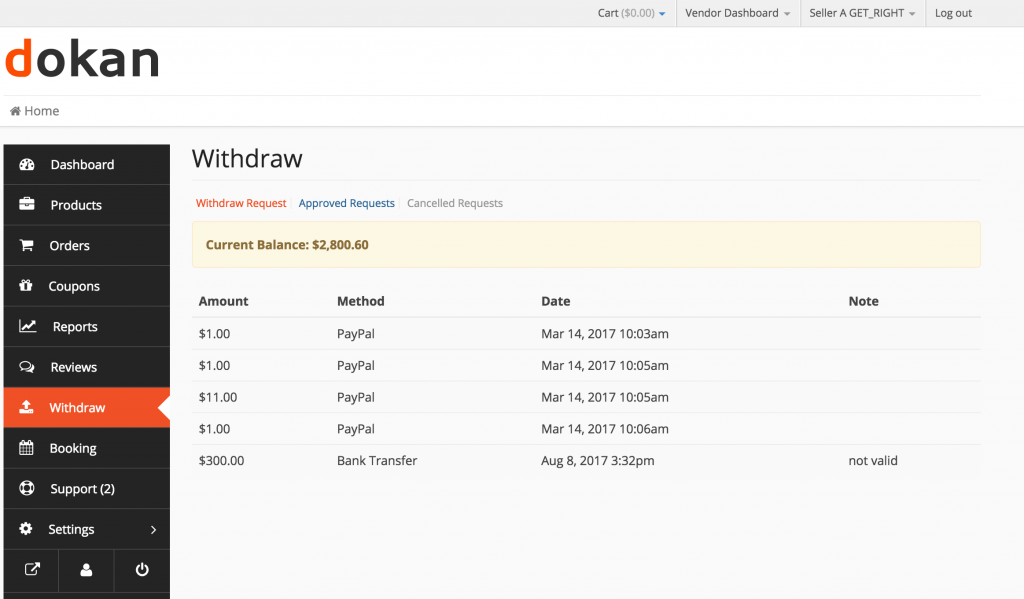Open the Cancelled Requests tab
The image size is (1024, 599).
click(455, 203)
